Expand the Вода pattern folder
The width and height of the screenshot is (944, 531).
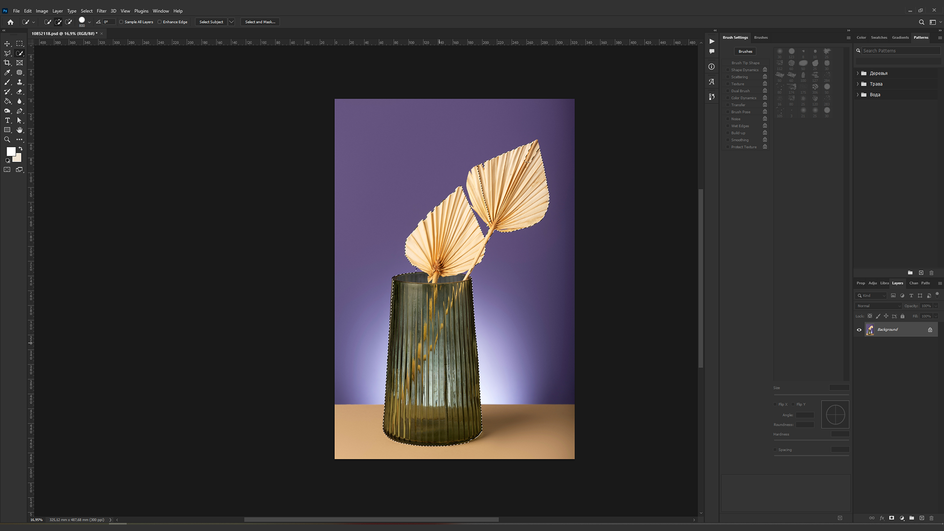[858, 95]
